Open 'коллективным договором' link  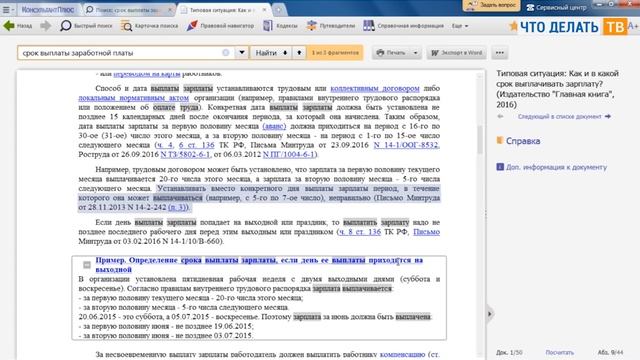pos(375,88)
